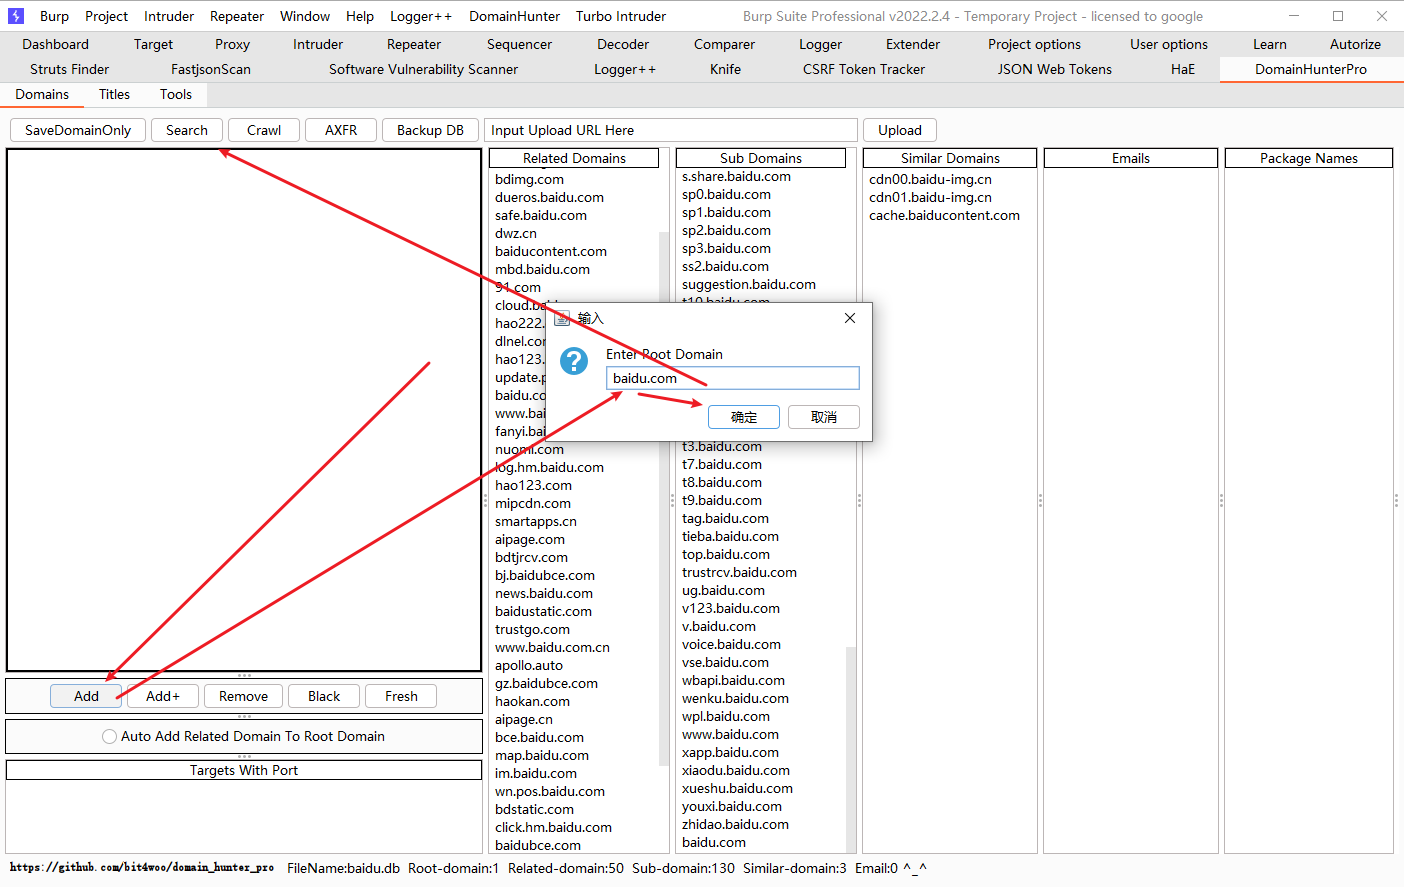Switch to the Autorize tab
This screenshot has height=887, width=1404.
click(x=1355, y=44)
